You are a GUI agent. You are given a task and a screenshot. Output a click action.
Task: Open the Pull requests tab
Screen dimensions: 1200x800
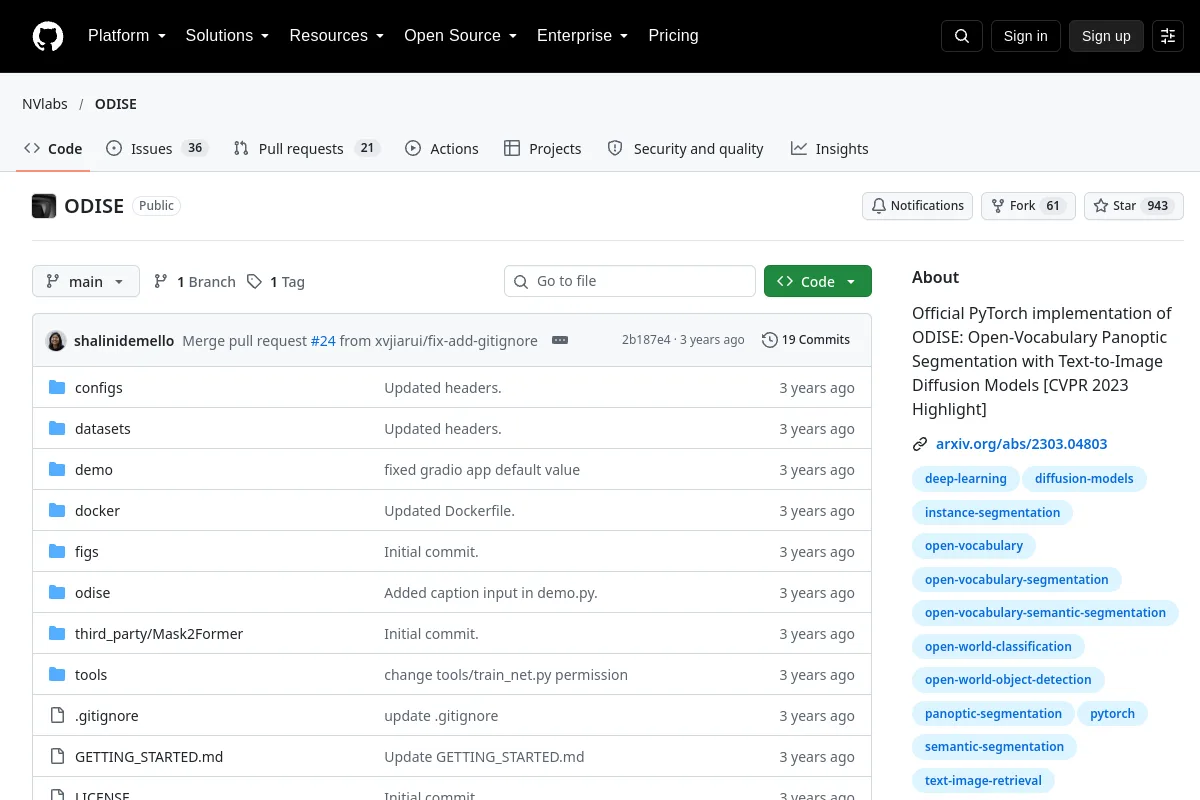(307, 149)
